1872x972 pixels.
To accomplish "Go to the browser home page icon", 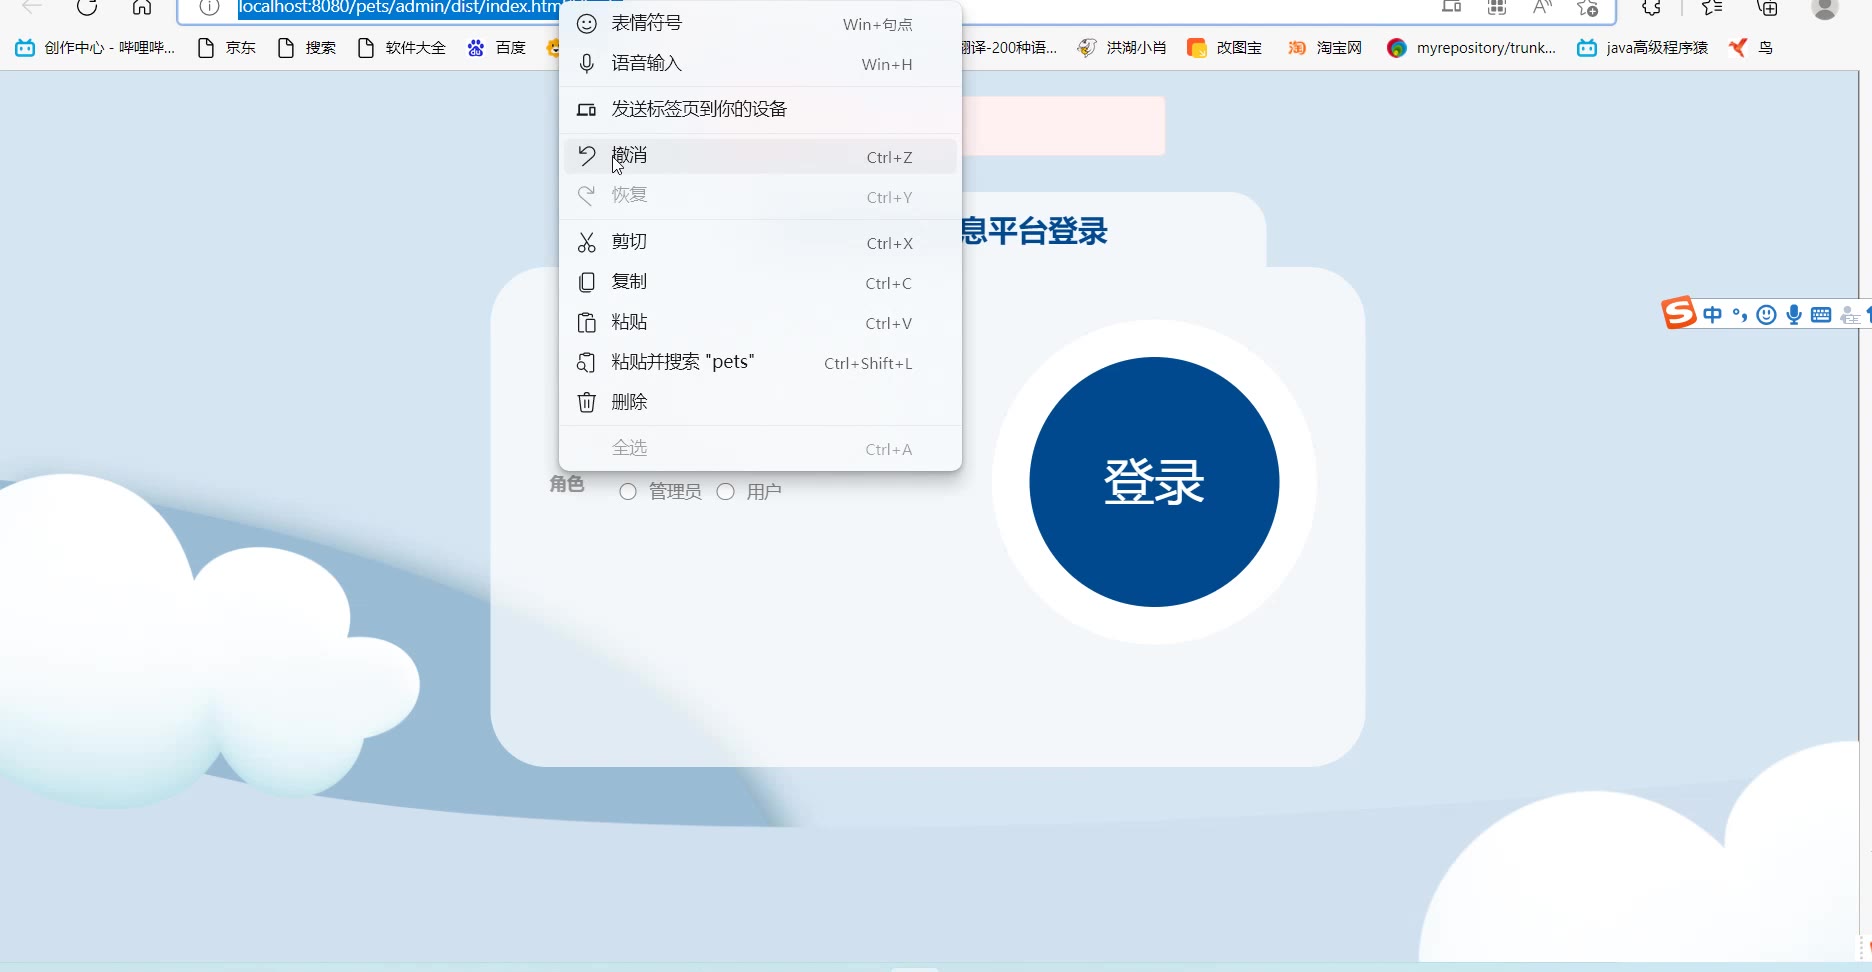I will click(142, 8).
